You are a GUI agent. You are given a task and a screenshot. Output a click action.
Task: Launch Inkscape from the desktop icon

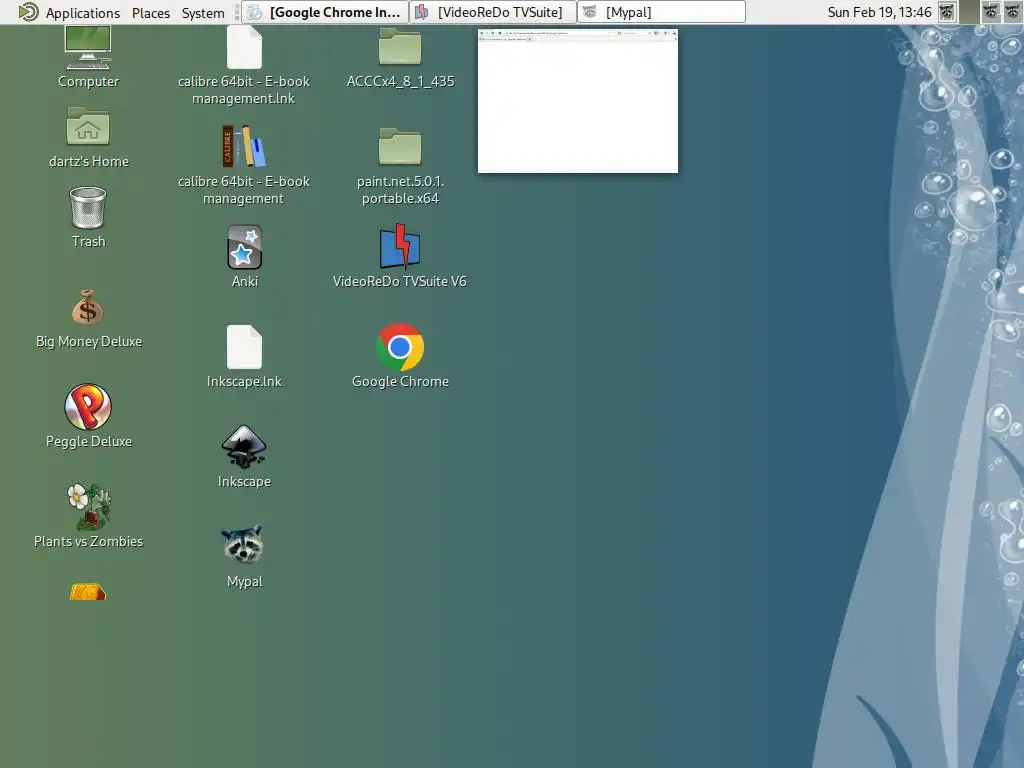244,447
